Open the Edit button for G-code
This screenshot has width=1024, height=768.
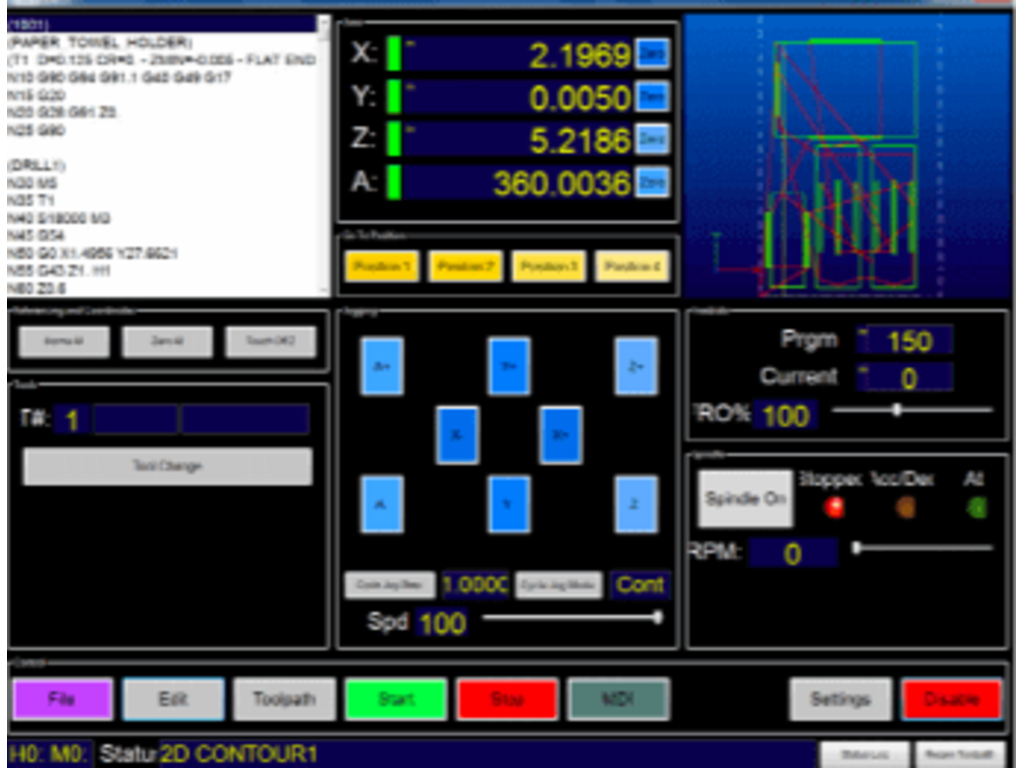pos(174,699)
